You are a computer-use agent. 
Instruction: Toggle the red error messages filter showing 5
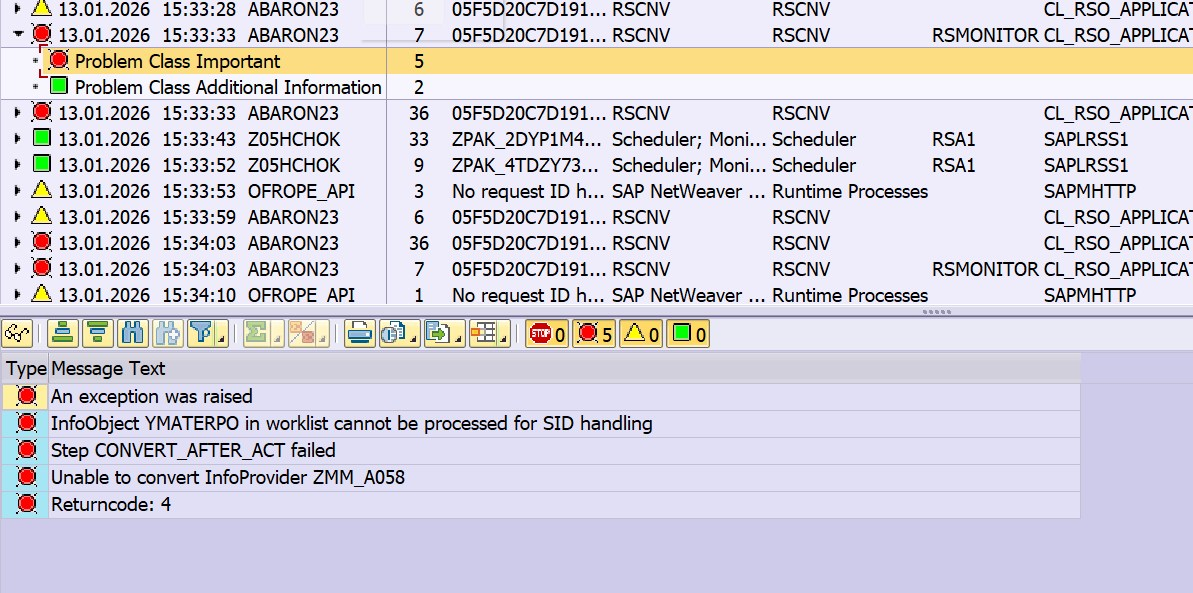point(594,334)
